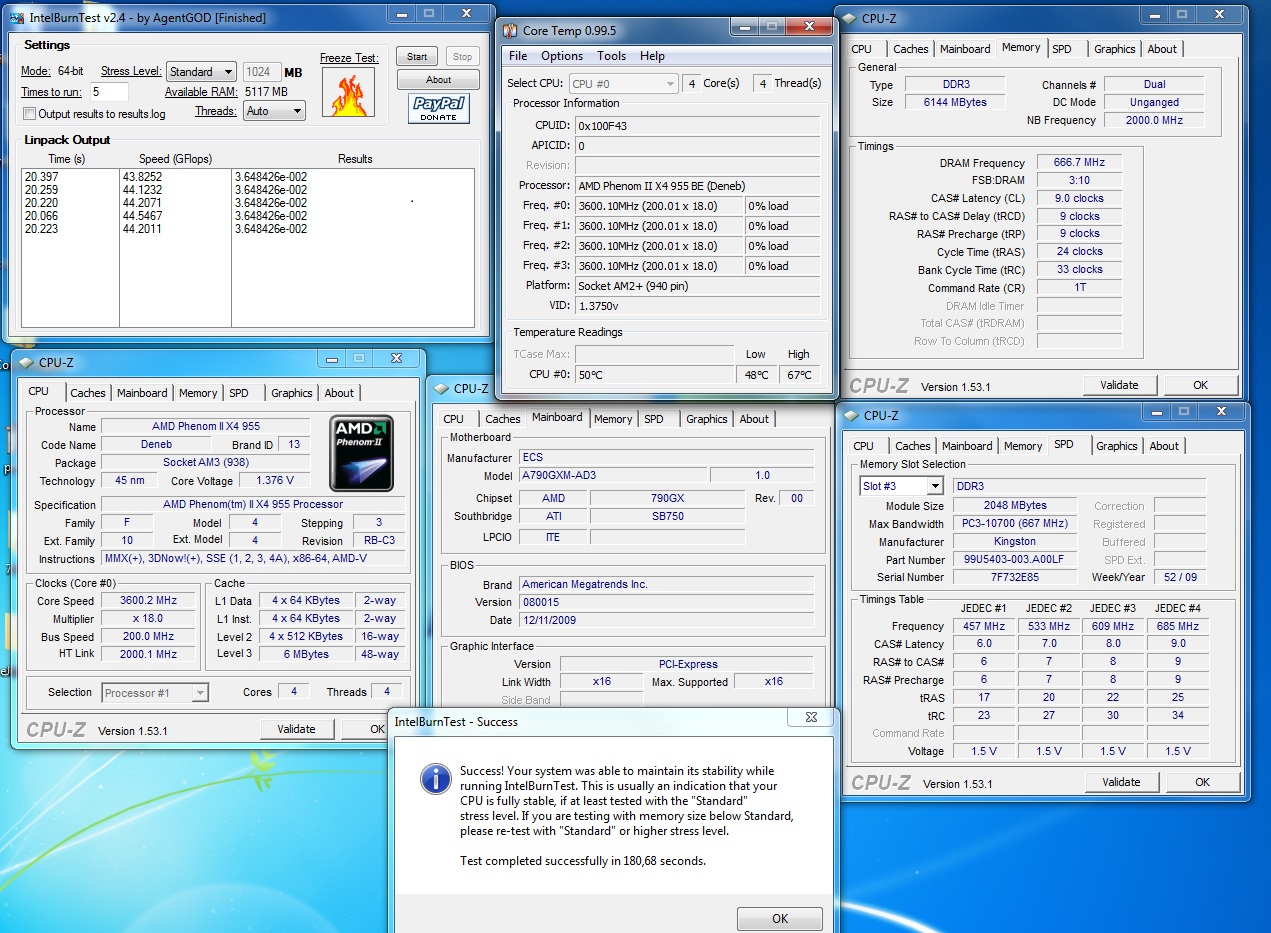Switch to Graphics tab in CPU-Z CPU window

[292, 393]
